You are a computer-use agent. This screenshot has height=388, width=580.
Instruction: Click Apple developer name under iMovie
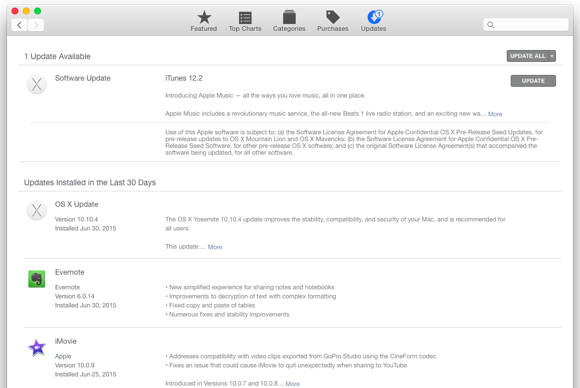pyautogui.click(x=63, y=356)
